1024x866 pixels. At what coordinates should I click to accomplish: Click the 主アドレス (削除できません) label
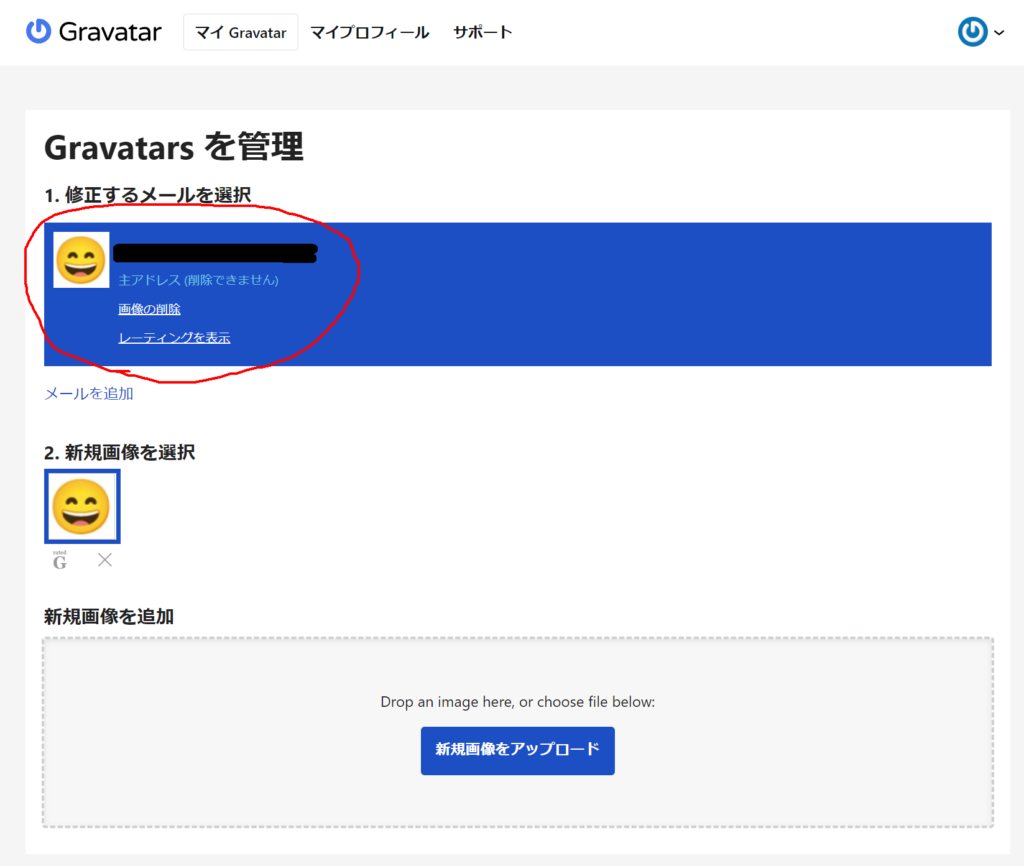pos(198,280)
